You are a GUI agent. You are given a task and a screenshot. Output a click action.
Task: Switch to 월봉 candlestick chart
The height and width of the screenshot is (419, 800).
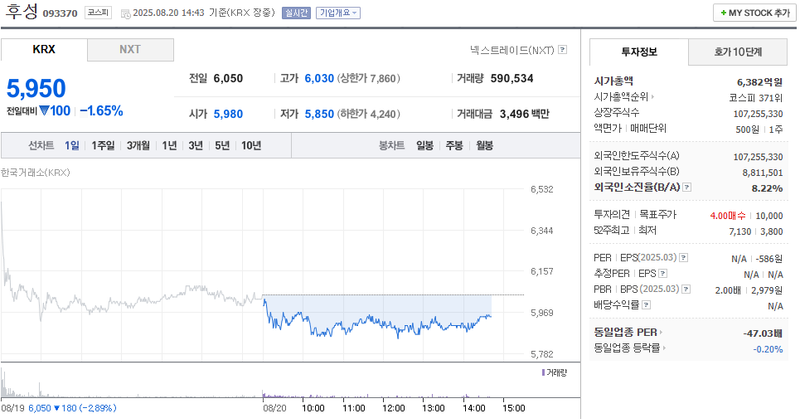point(484,145)
